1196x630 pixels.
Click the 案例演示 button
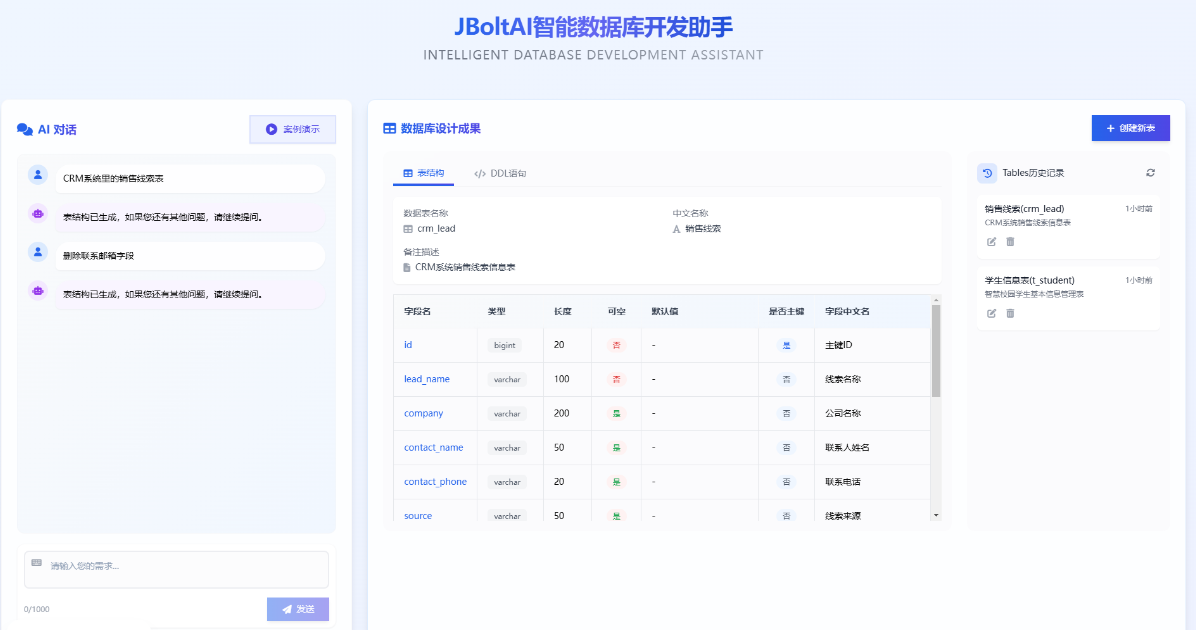pyautogui.click(x=293, y=130)
